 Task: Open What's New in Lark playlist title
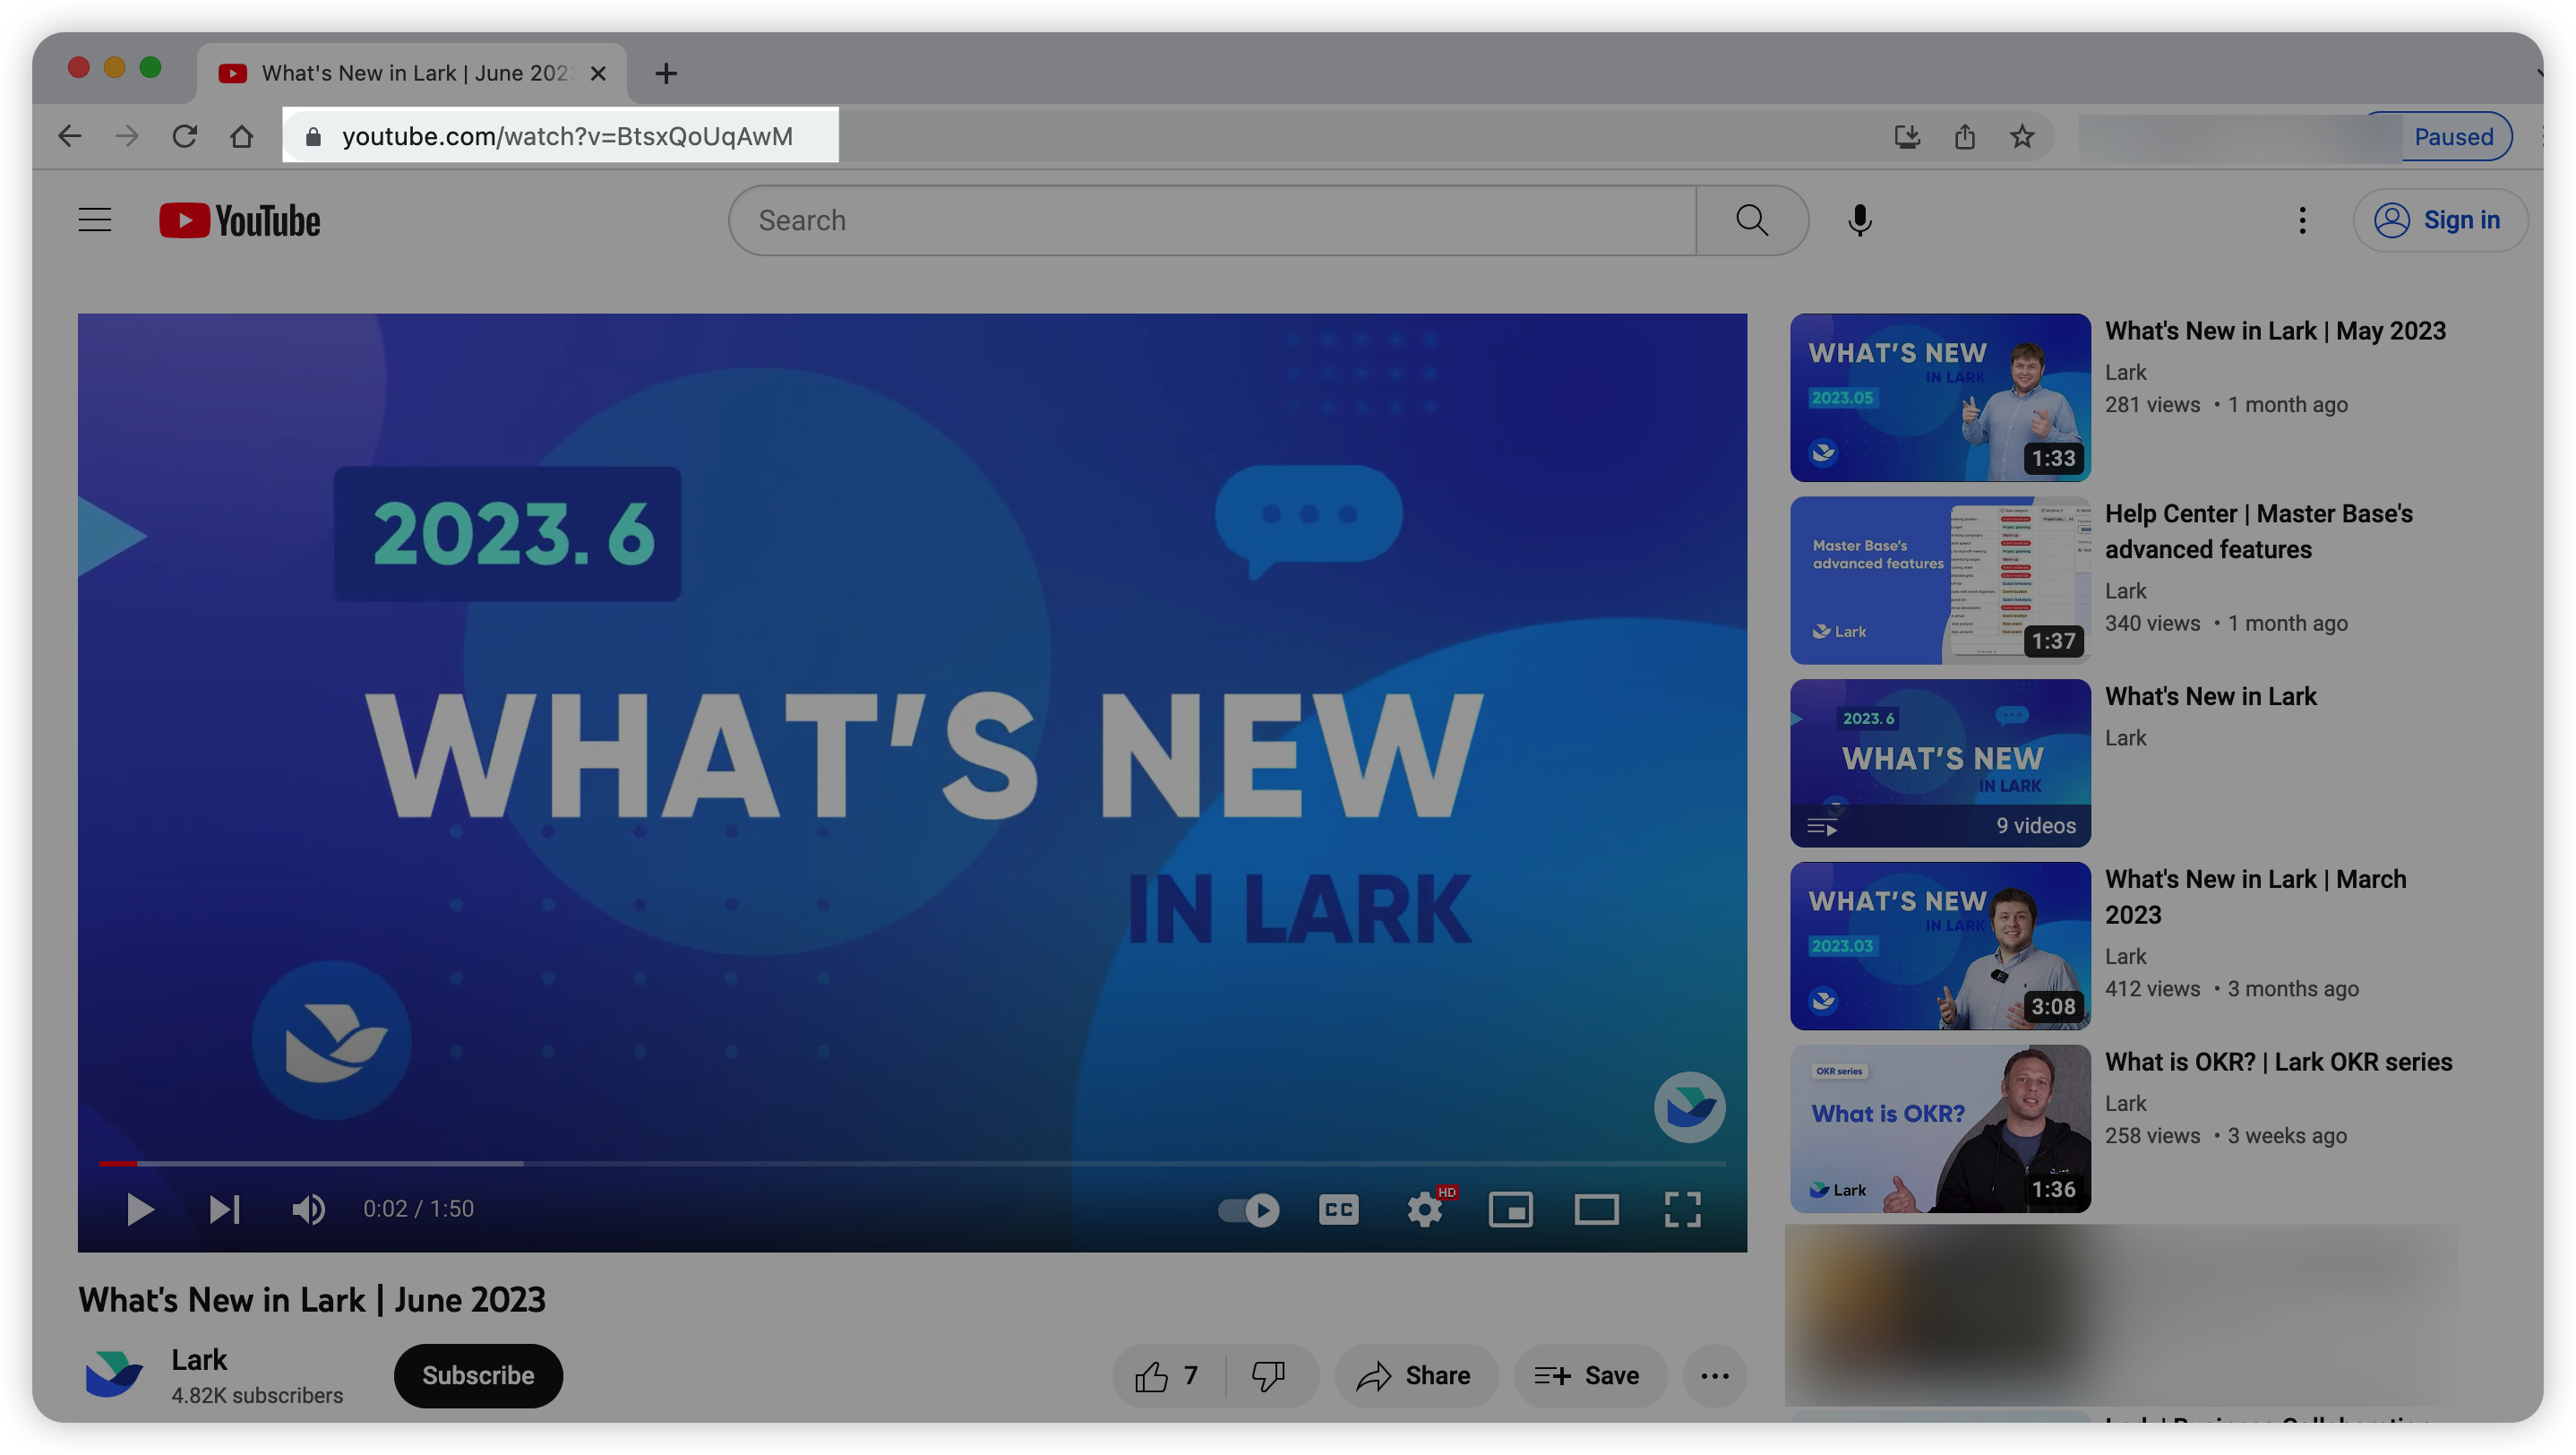(2210, 696)
